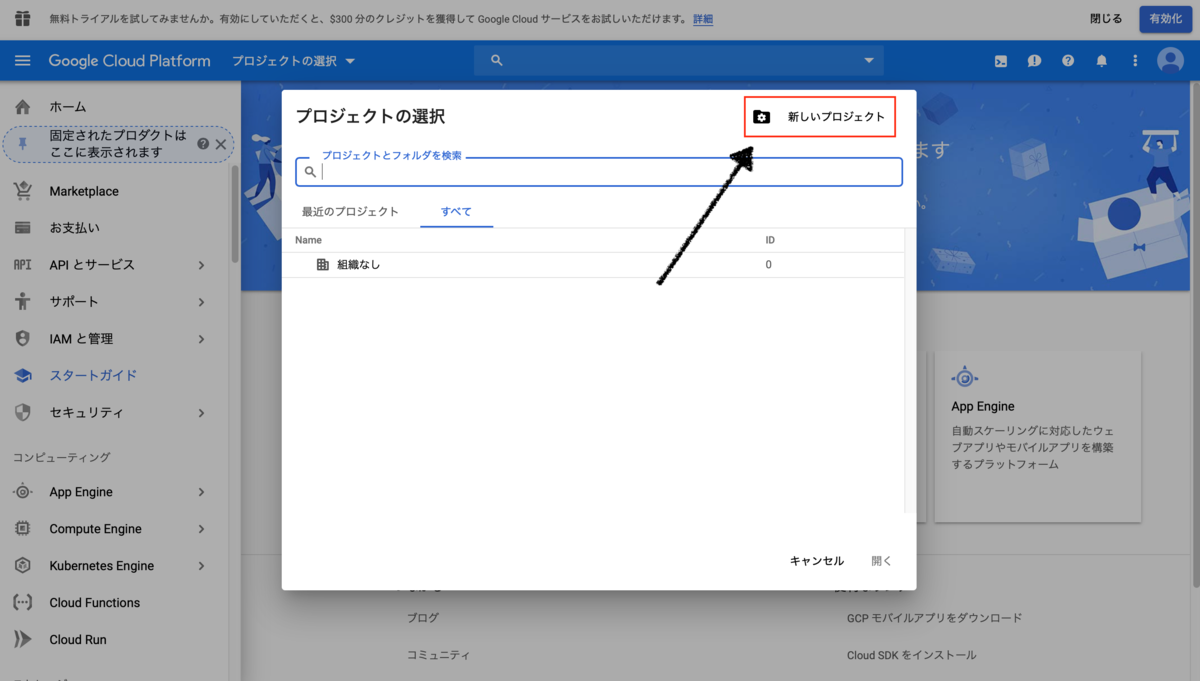
Task: Click the Kubernetes Engine hexagon icon
Action: [22, 566]
